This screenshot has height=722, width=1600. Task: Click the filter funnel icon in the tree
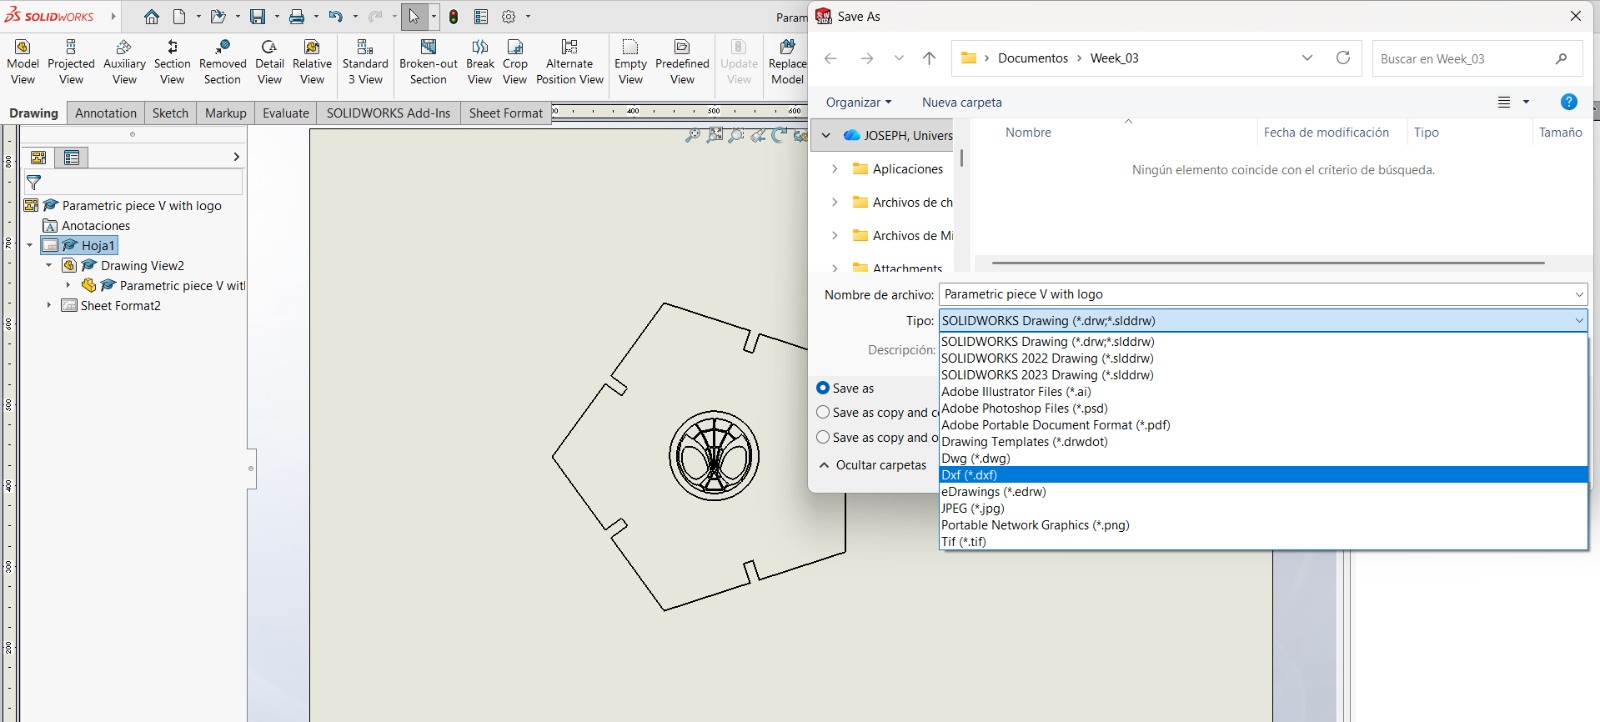click(x=34, y=182)
